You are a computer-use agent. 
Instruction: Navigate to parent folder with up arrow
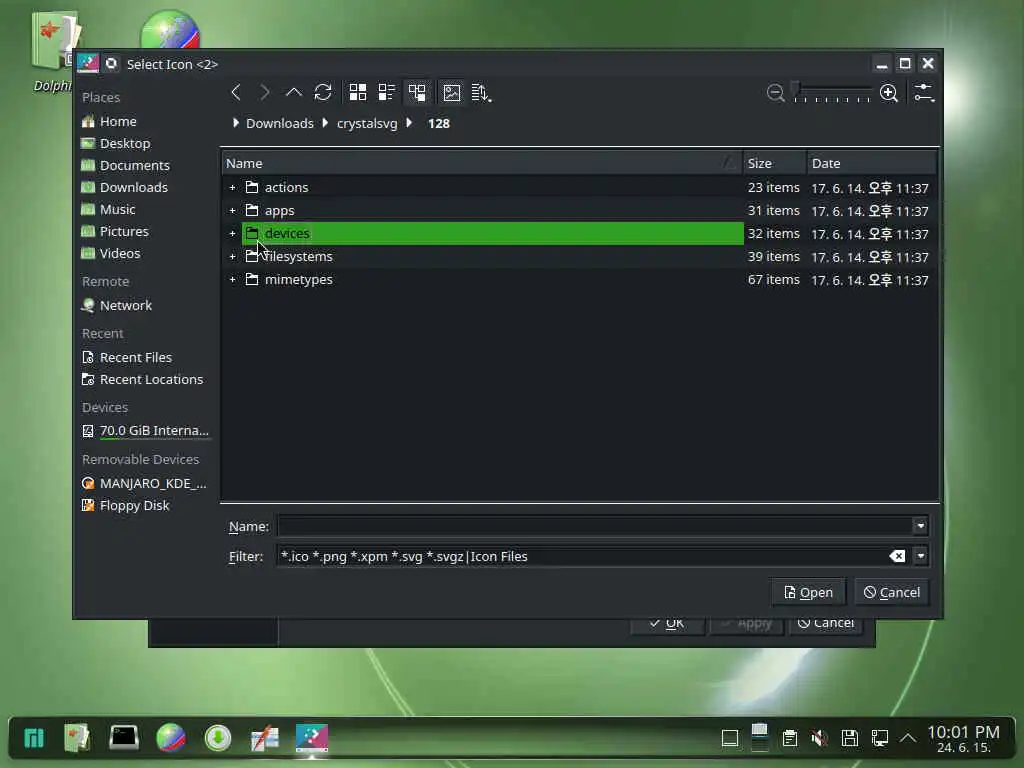pos(294,92)
